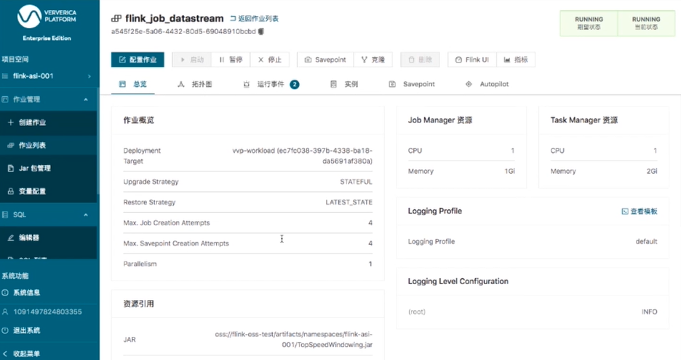This screenshot has height=360, width=682.
Task: Click the vvp-workload deployment target value
Action: click(302, 156)
